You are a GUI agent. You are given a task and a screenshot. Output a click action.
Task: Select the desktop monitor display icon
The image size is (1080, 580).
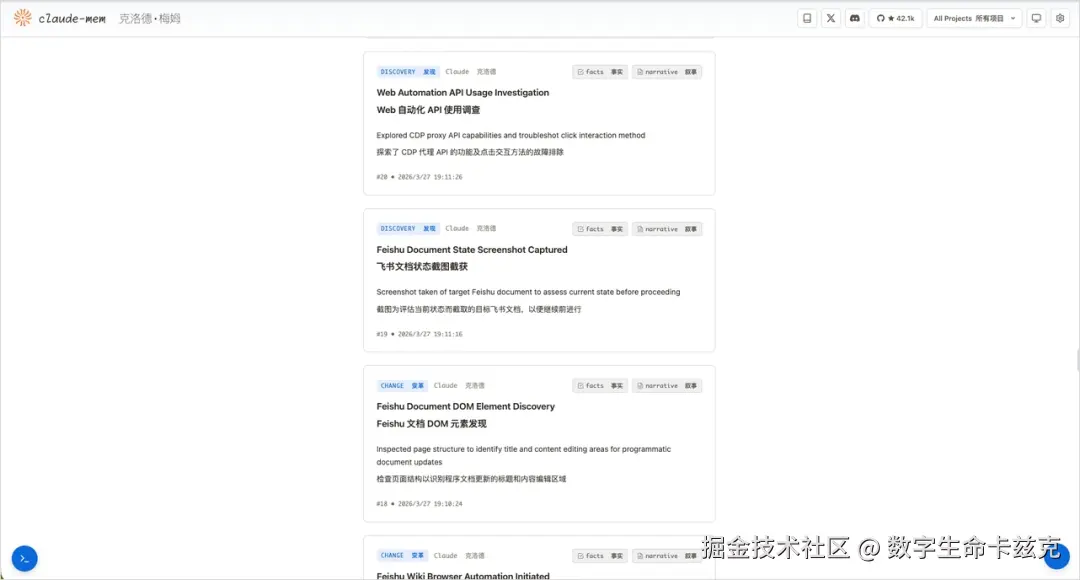pyautogui.click(x=1036, y=18)
